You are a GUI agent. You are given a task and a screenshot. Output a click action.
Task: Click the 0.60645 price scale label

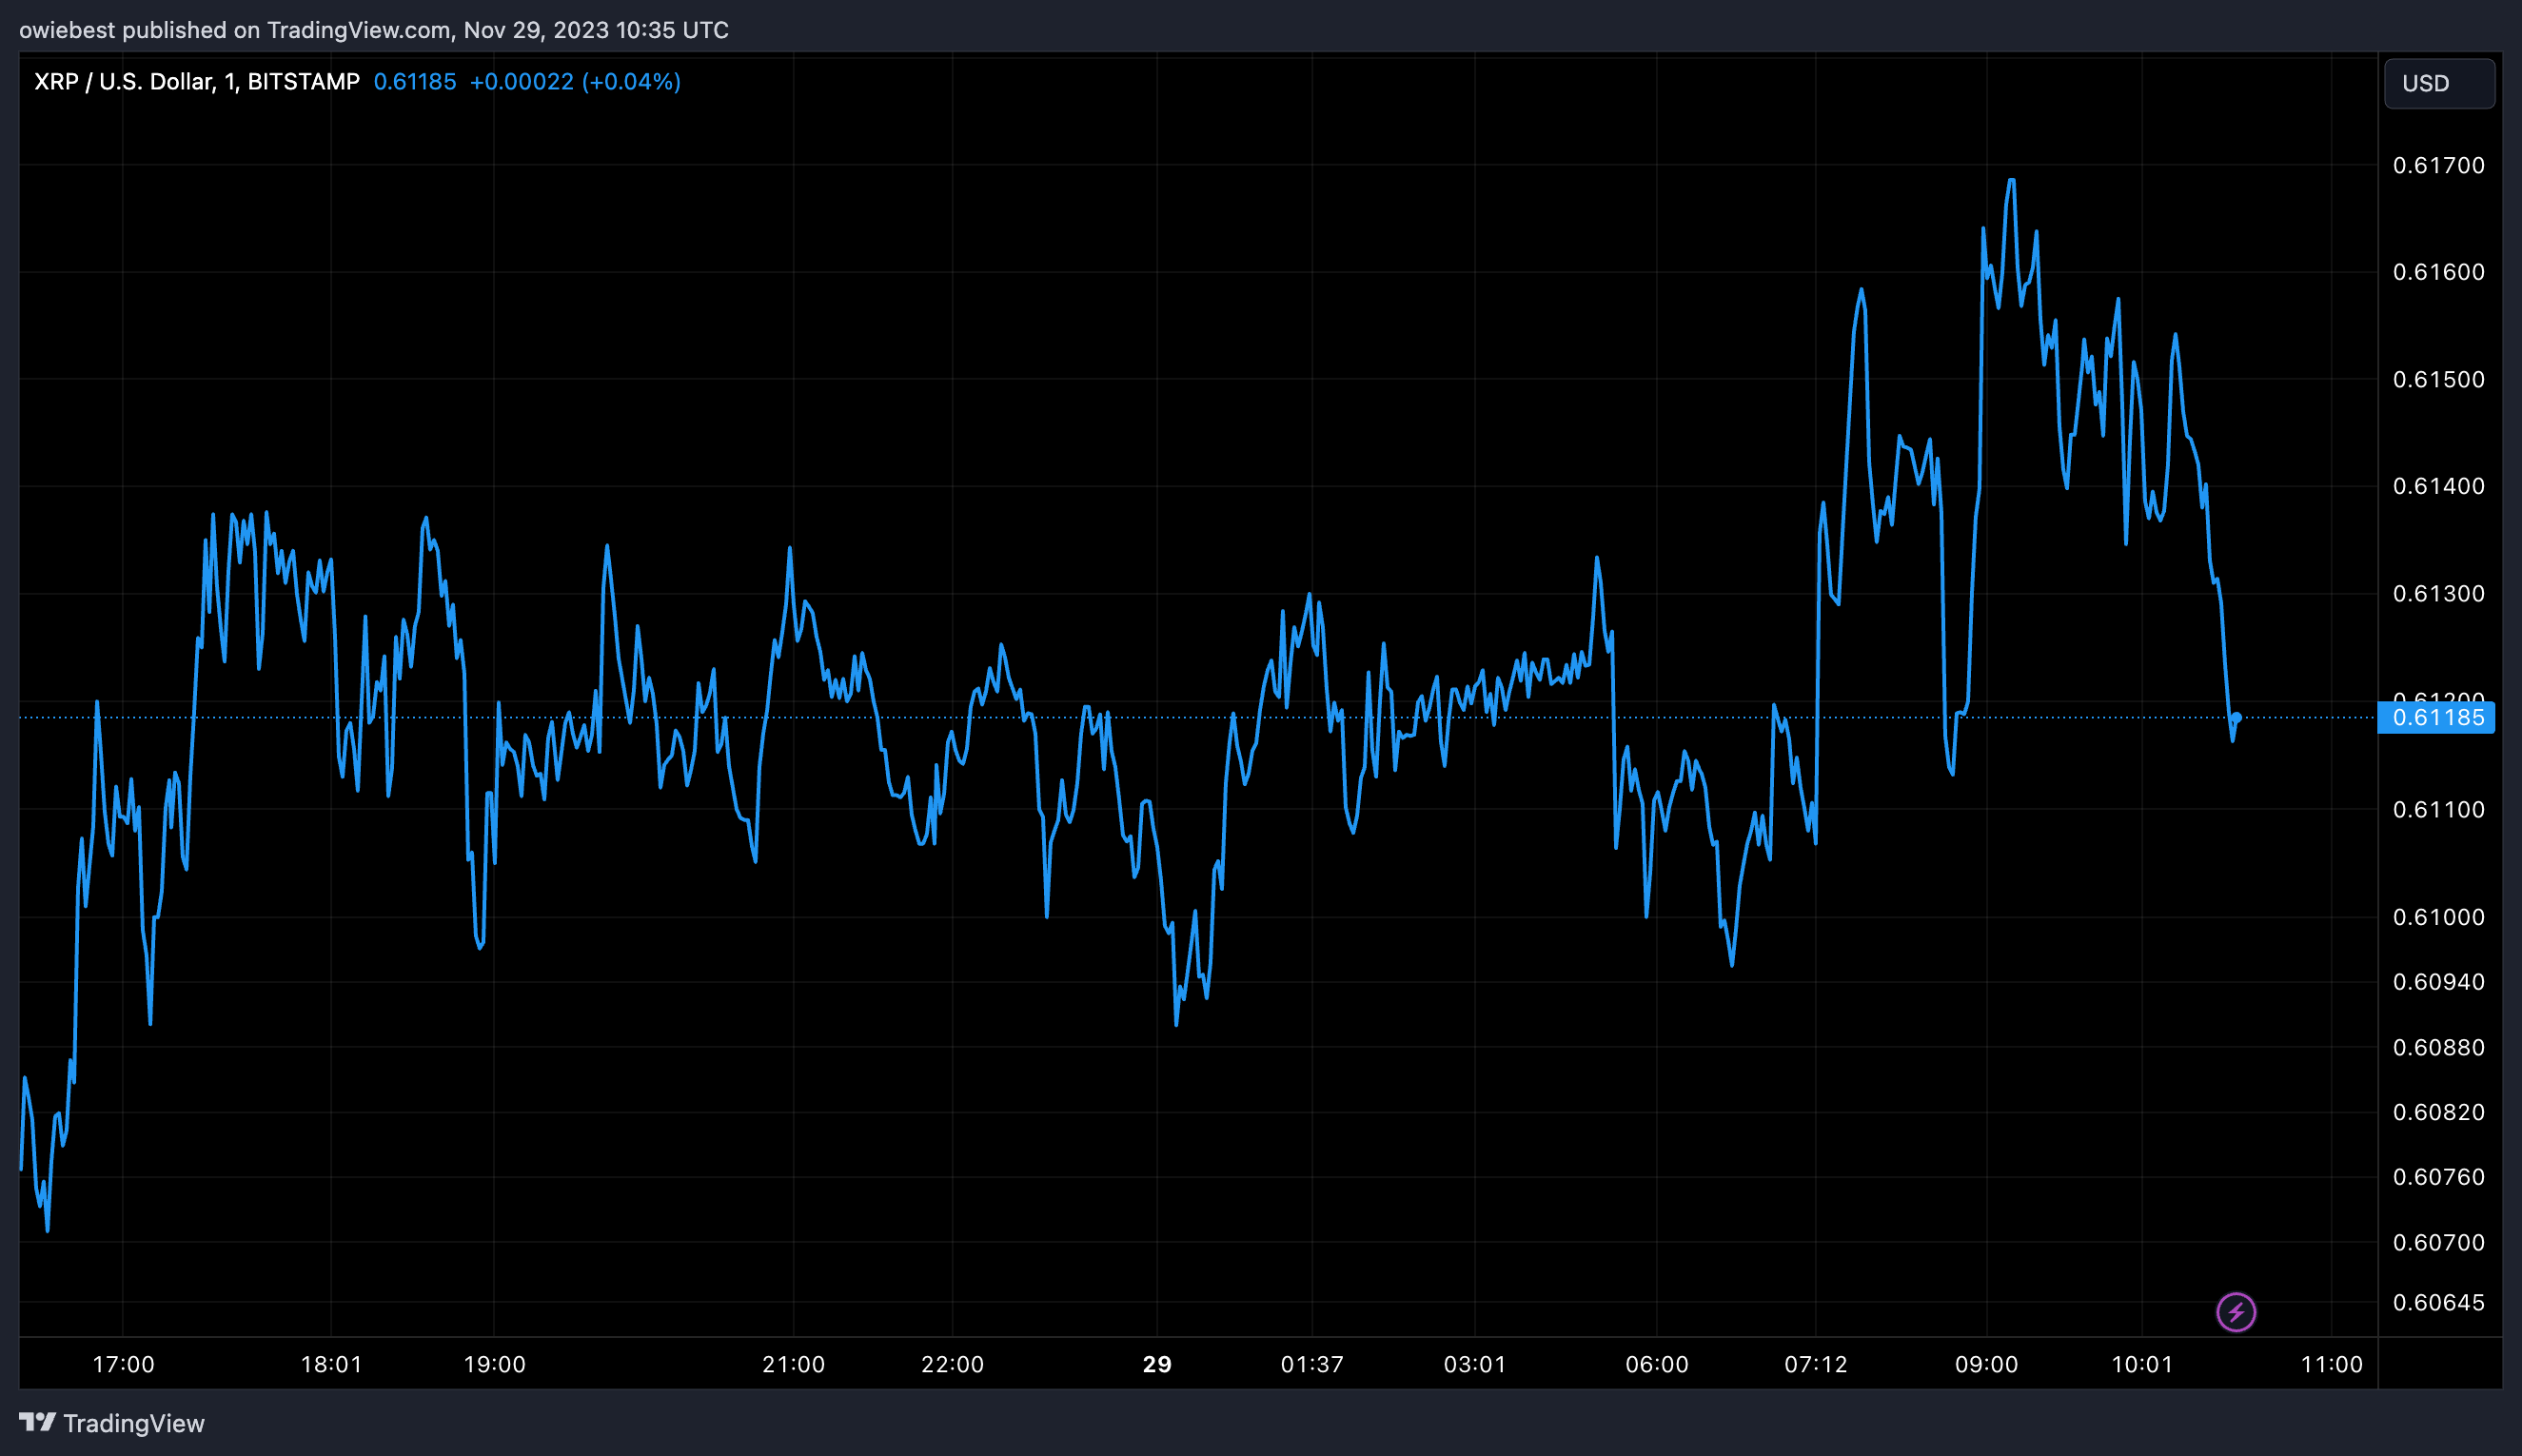pyautogui.click(x=2438, y=1302)
